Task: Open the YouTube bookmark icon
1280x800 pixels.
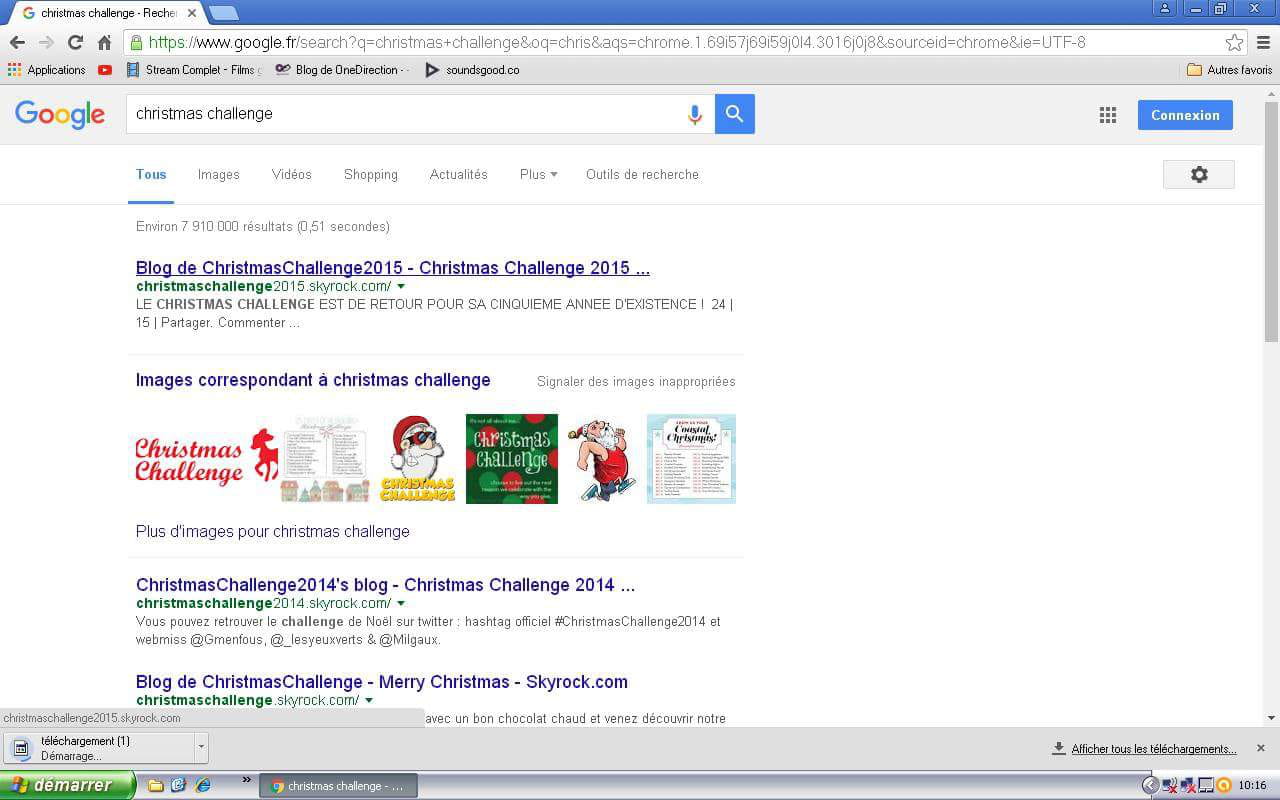Action: click(105, 70)
